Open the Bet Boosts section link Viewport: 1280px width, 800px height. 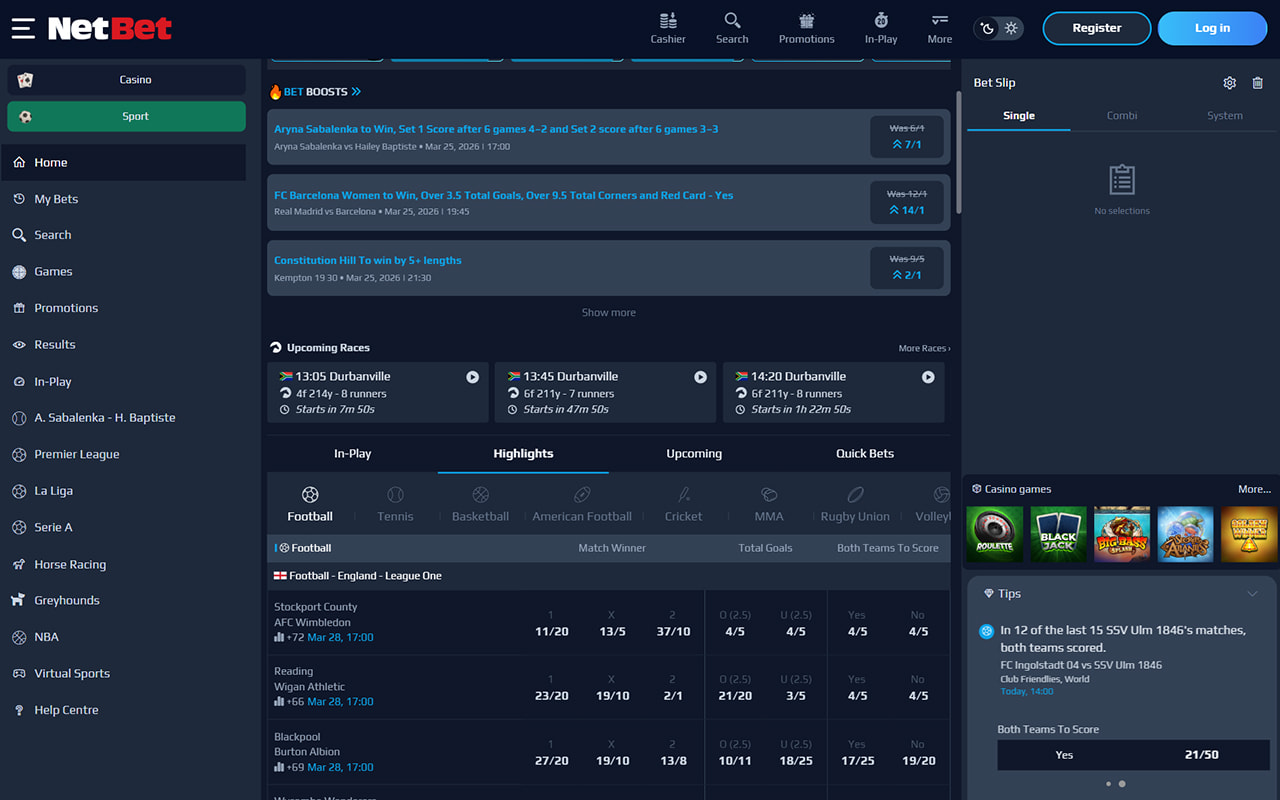click(315, 92)
